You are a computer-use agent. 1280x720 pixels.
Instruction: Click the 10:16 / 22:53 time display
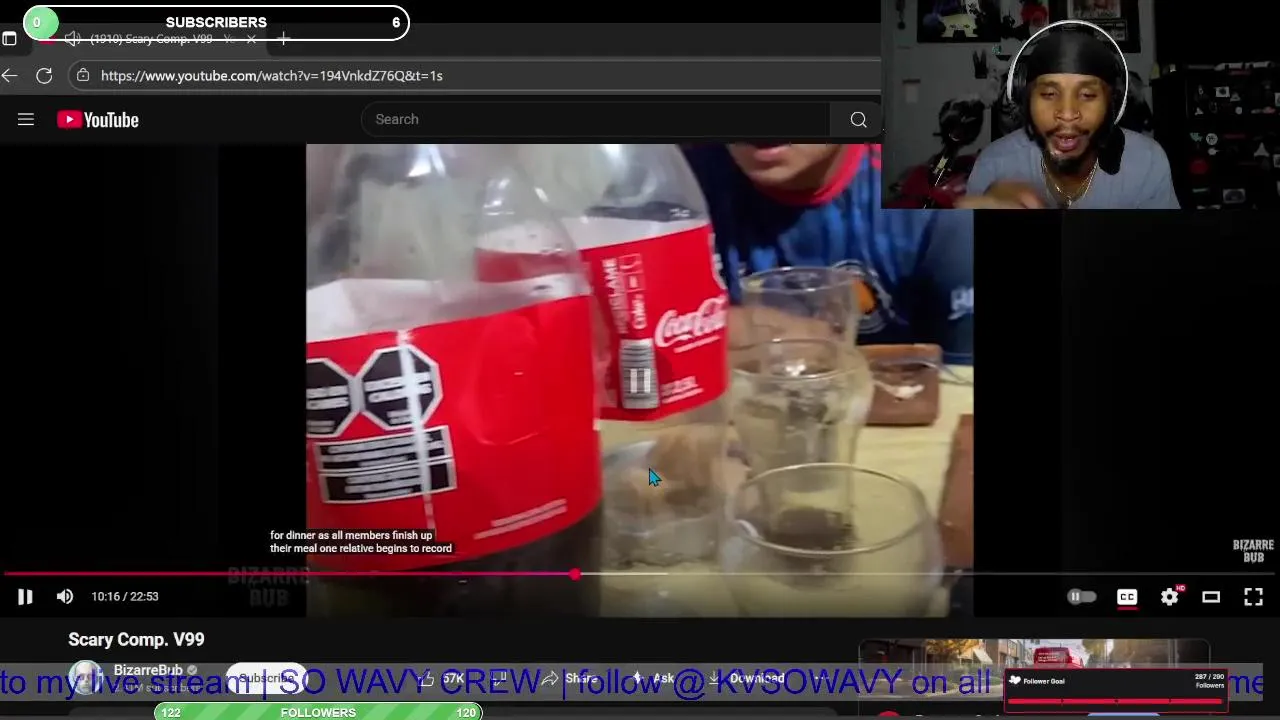pyautogui.click(x=125, y=597)
